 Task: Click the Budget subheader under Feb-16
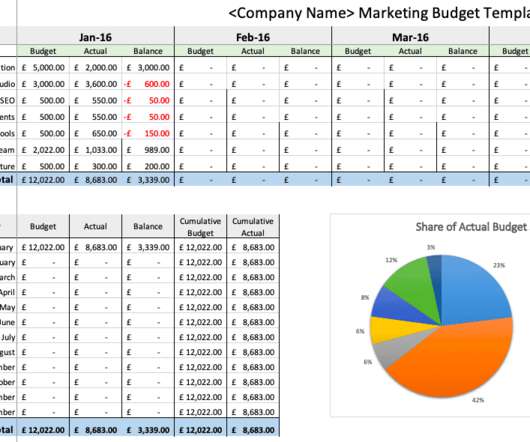tap(200, 51)
